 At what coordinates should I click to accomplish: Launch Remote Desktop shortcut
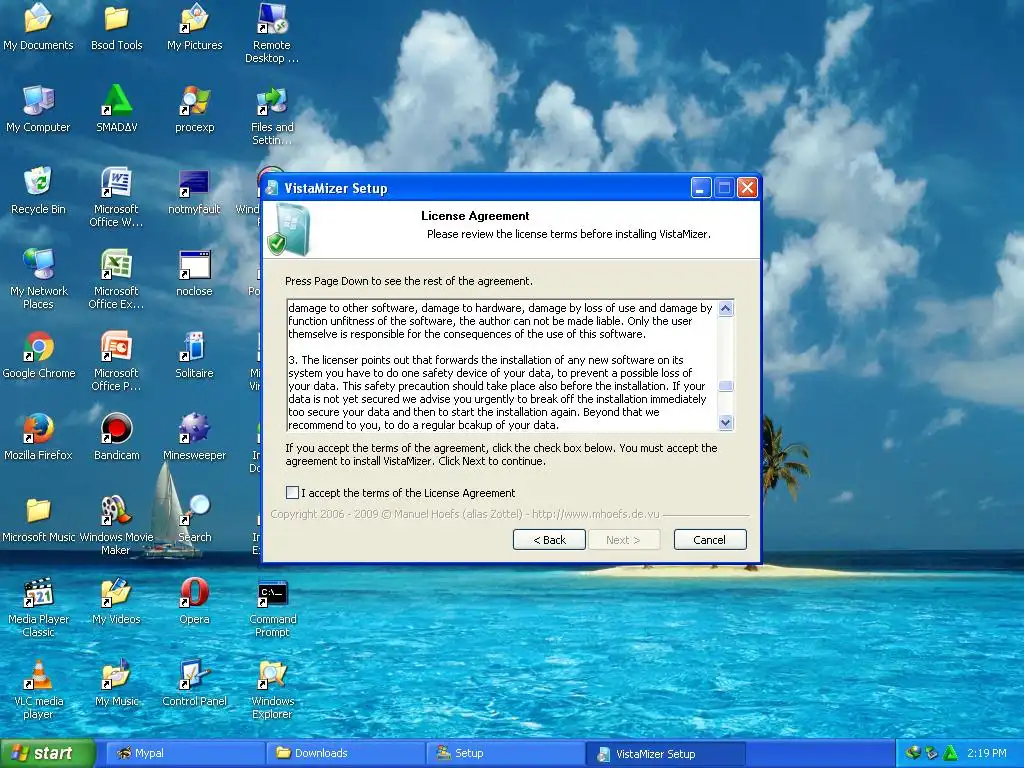pyautogui.click(x=272, y=34)
